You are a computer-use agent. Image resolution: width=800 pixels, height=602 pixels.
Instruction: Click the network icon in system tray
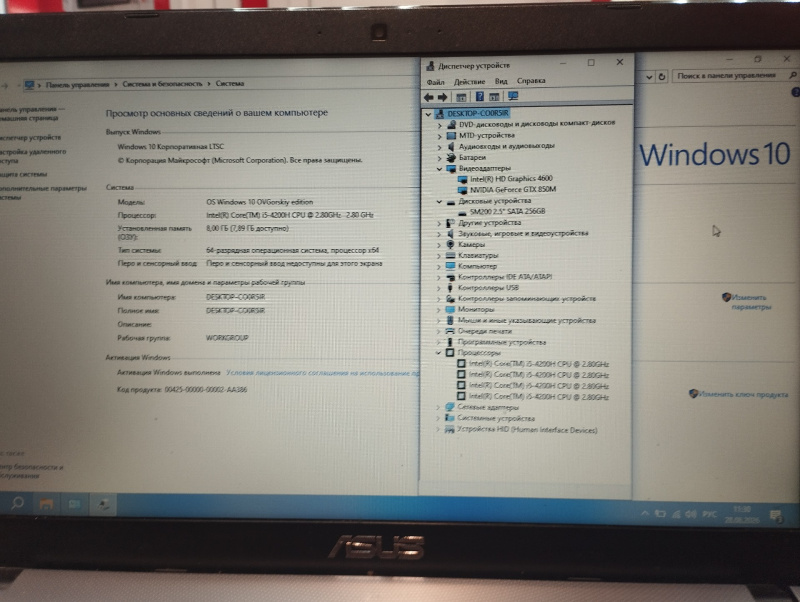pyautogui.click(x=677, y=514)
